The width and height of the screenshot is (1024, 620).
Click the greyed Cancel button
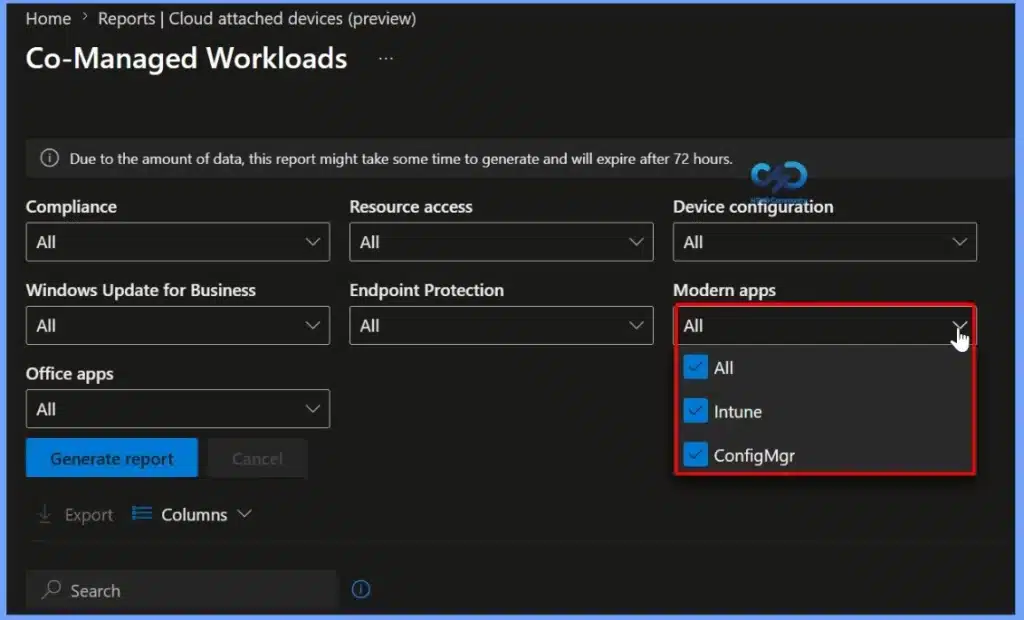click(257, 458)
